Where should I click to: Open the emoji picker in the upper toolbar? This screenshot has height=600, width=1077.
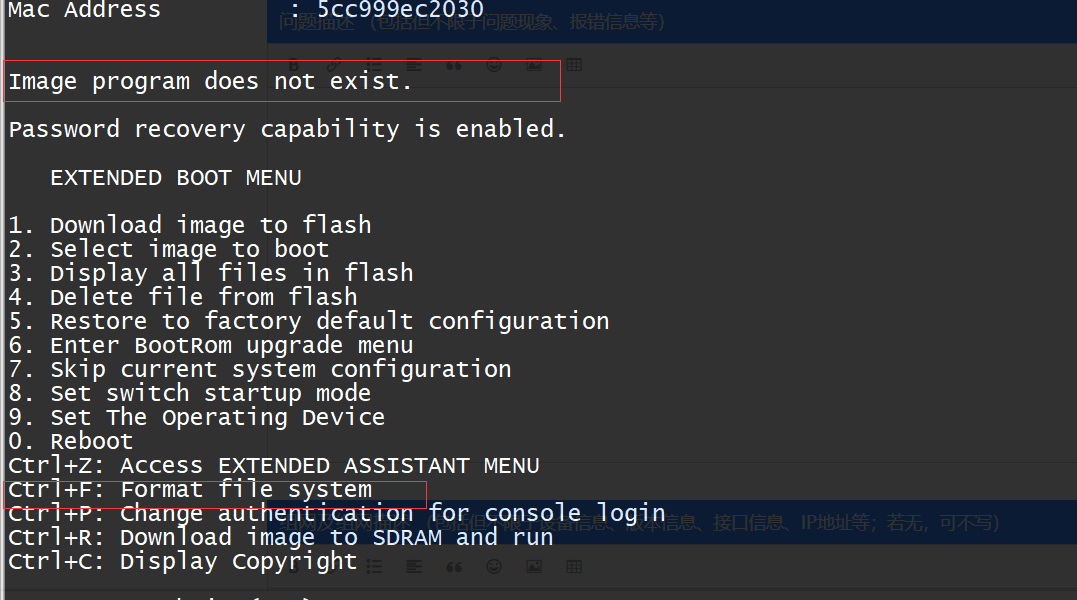pos(494,66)
